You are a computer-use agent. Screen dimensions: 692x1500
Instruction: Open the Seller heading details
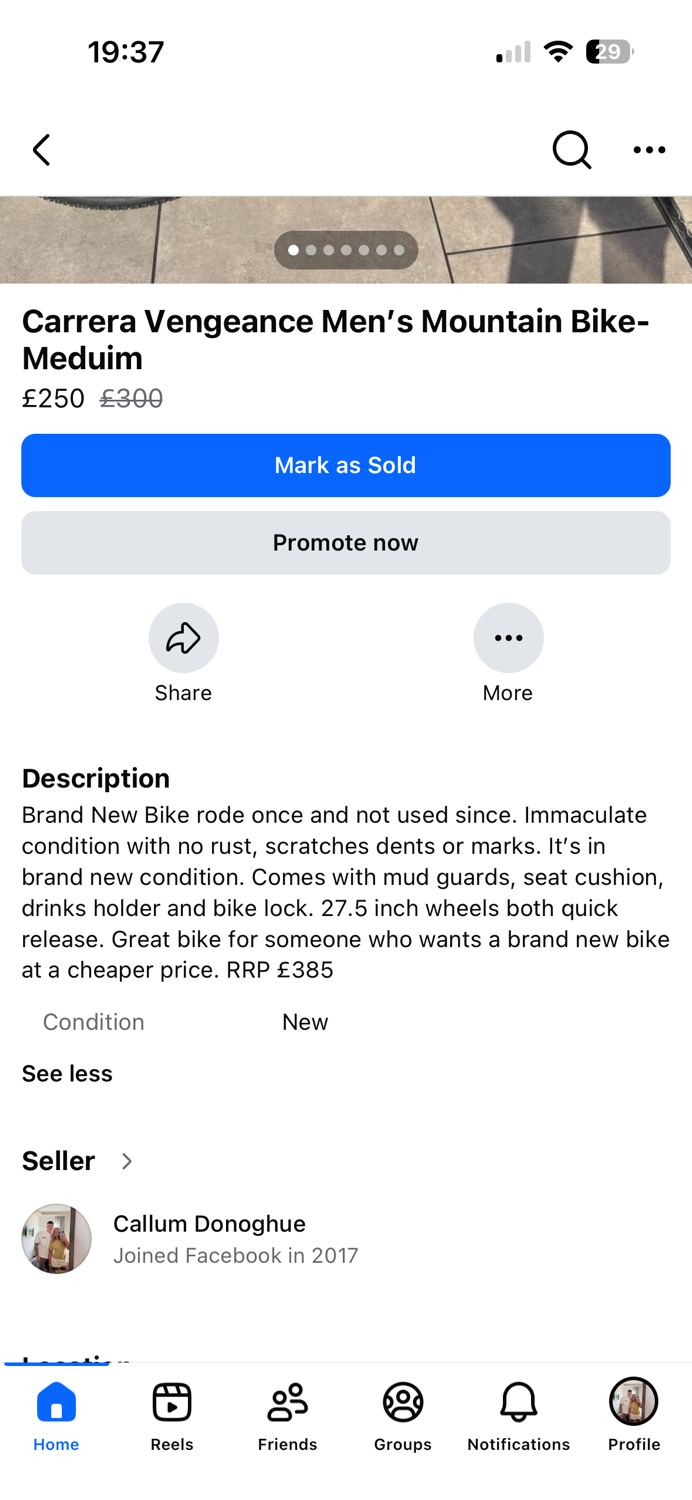pos(58,1161)
